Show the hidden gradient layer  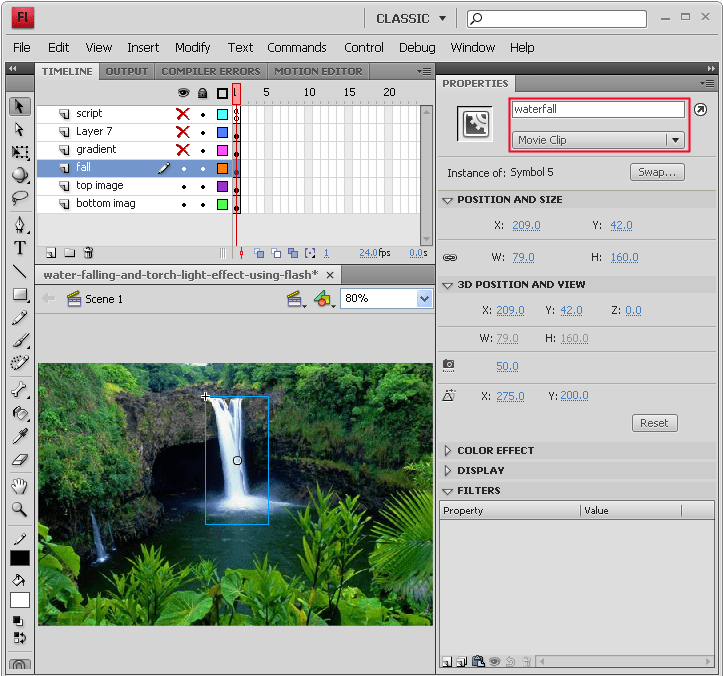tap(183, 150)
